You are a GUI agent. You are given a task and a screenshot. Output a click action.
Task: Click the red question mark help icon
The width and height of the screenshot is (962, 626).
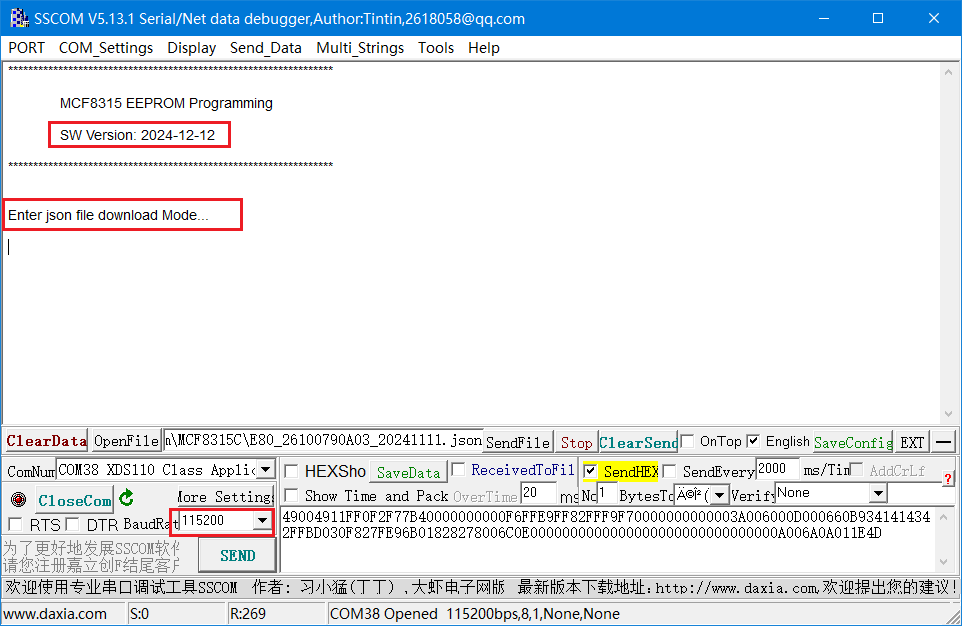coord(947,479)
